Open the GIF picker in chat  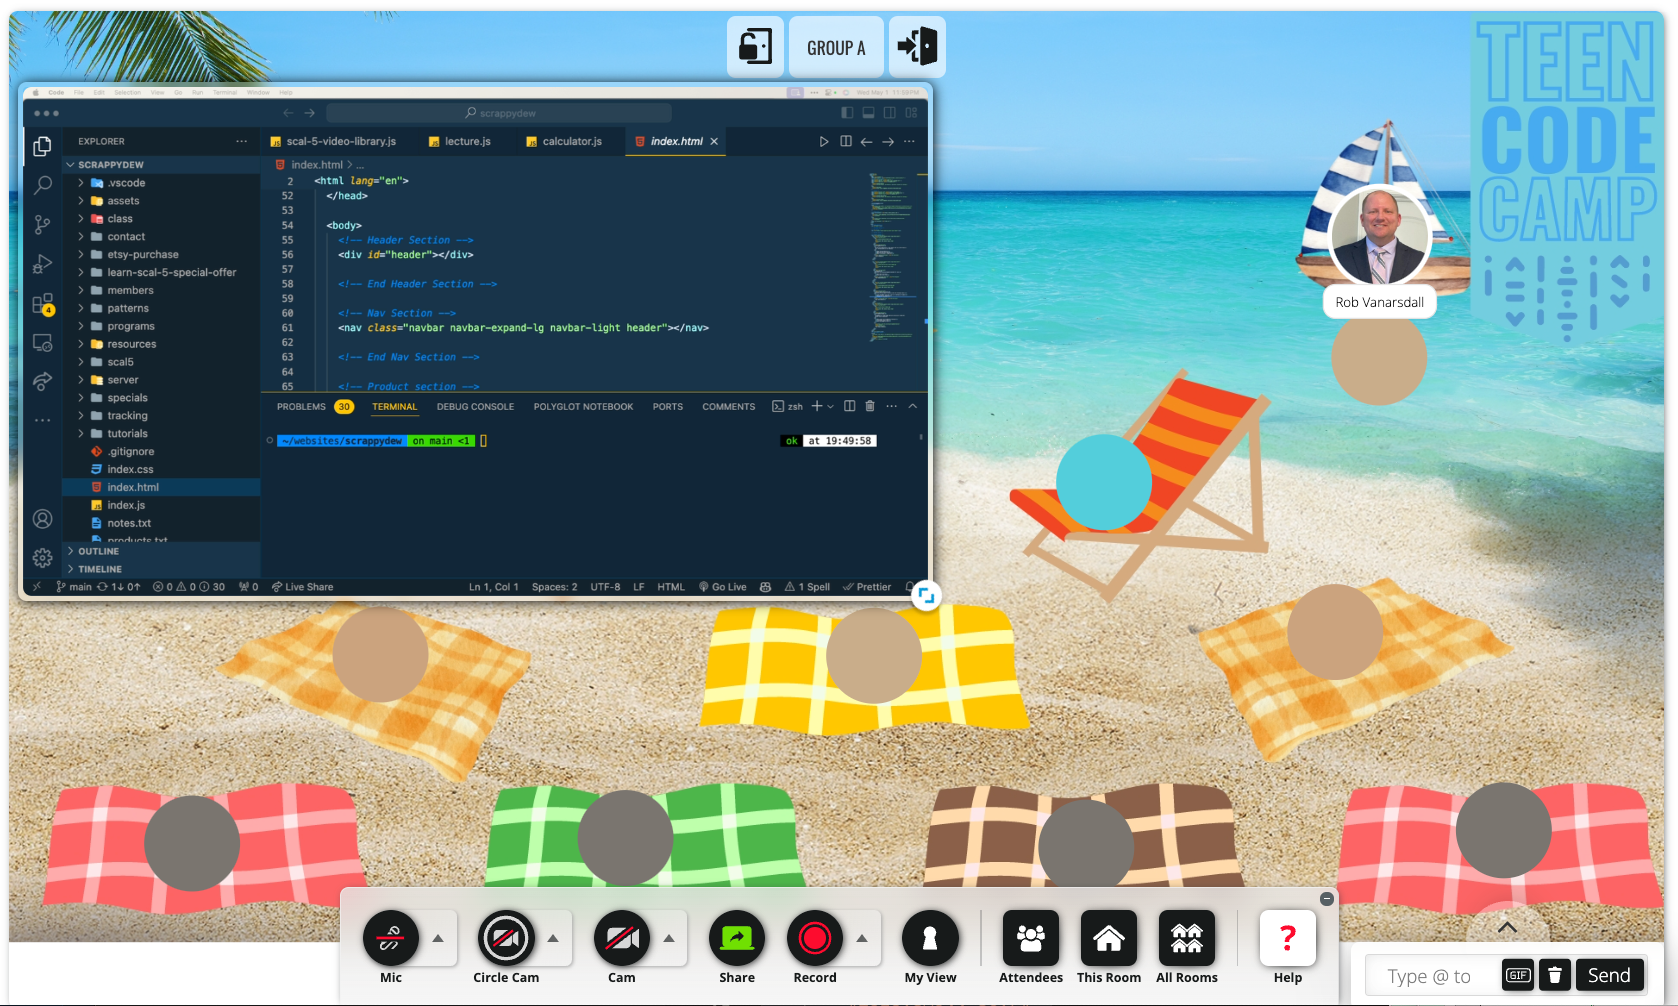(x=1518, y=975)
